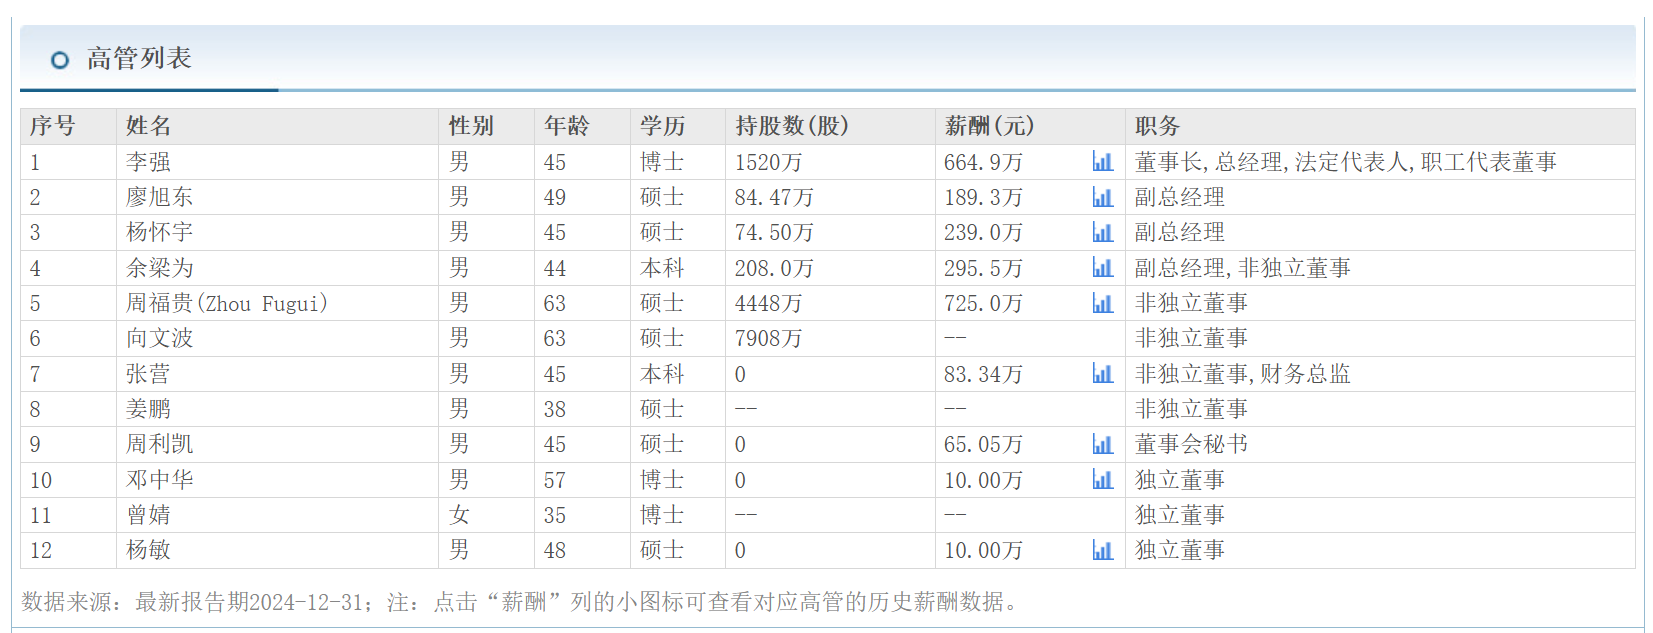The image size is (1653, 633).
Task: Select the name 邓中华
Action: click(160, 480)
